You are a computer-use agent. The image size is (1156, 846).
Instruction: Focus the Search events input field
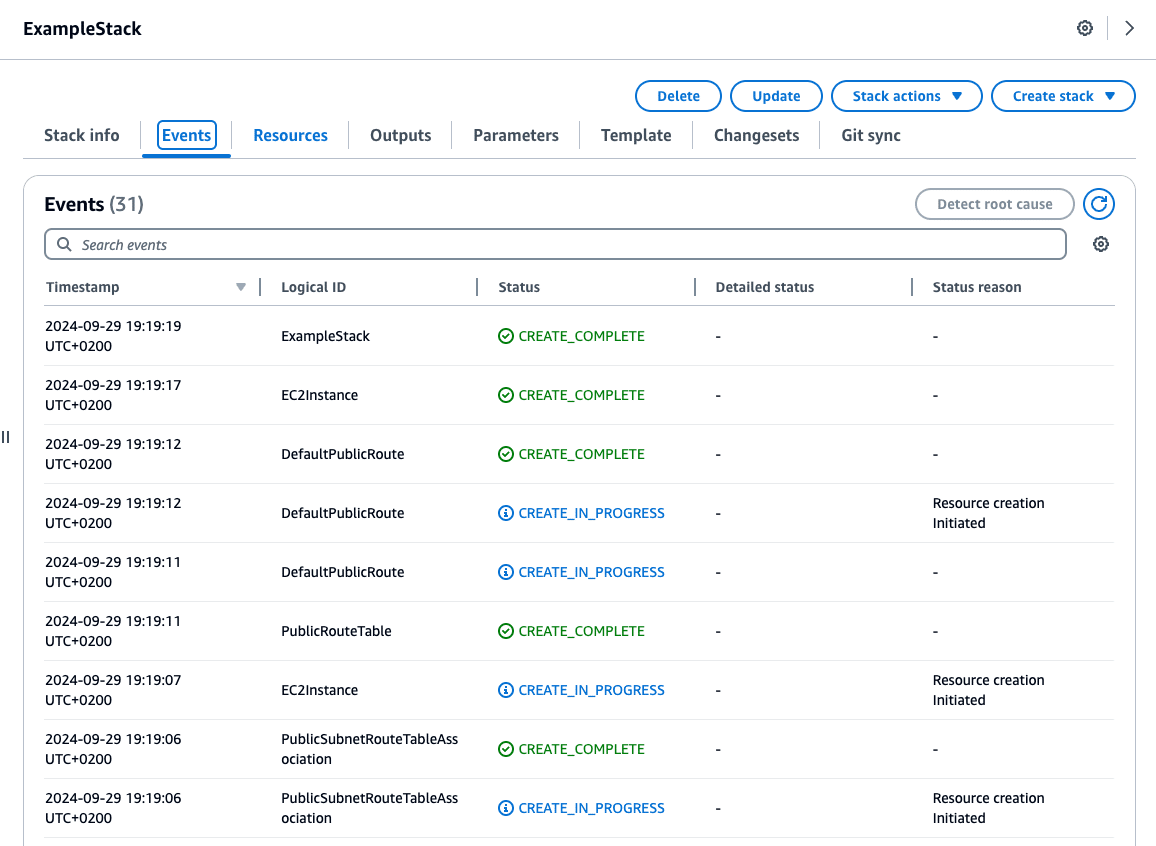click(560, 244)
